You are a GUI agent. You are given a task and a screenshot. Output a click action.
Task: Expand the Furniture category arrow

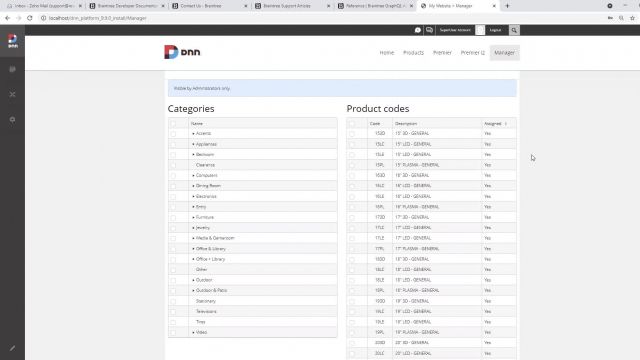click(193, 217)
